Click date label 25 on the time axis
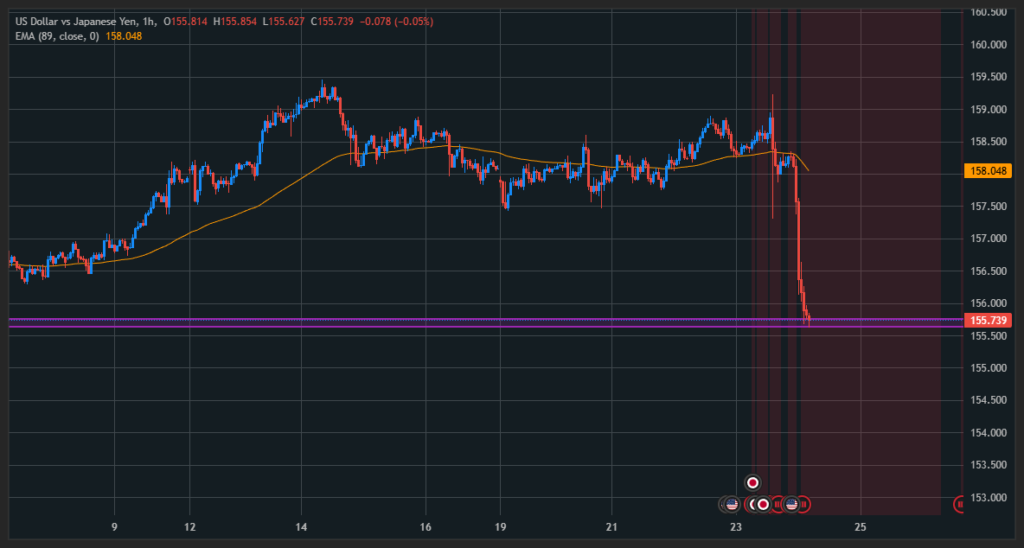 [x=860, y=527]
